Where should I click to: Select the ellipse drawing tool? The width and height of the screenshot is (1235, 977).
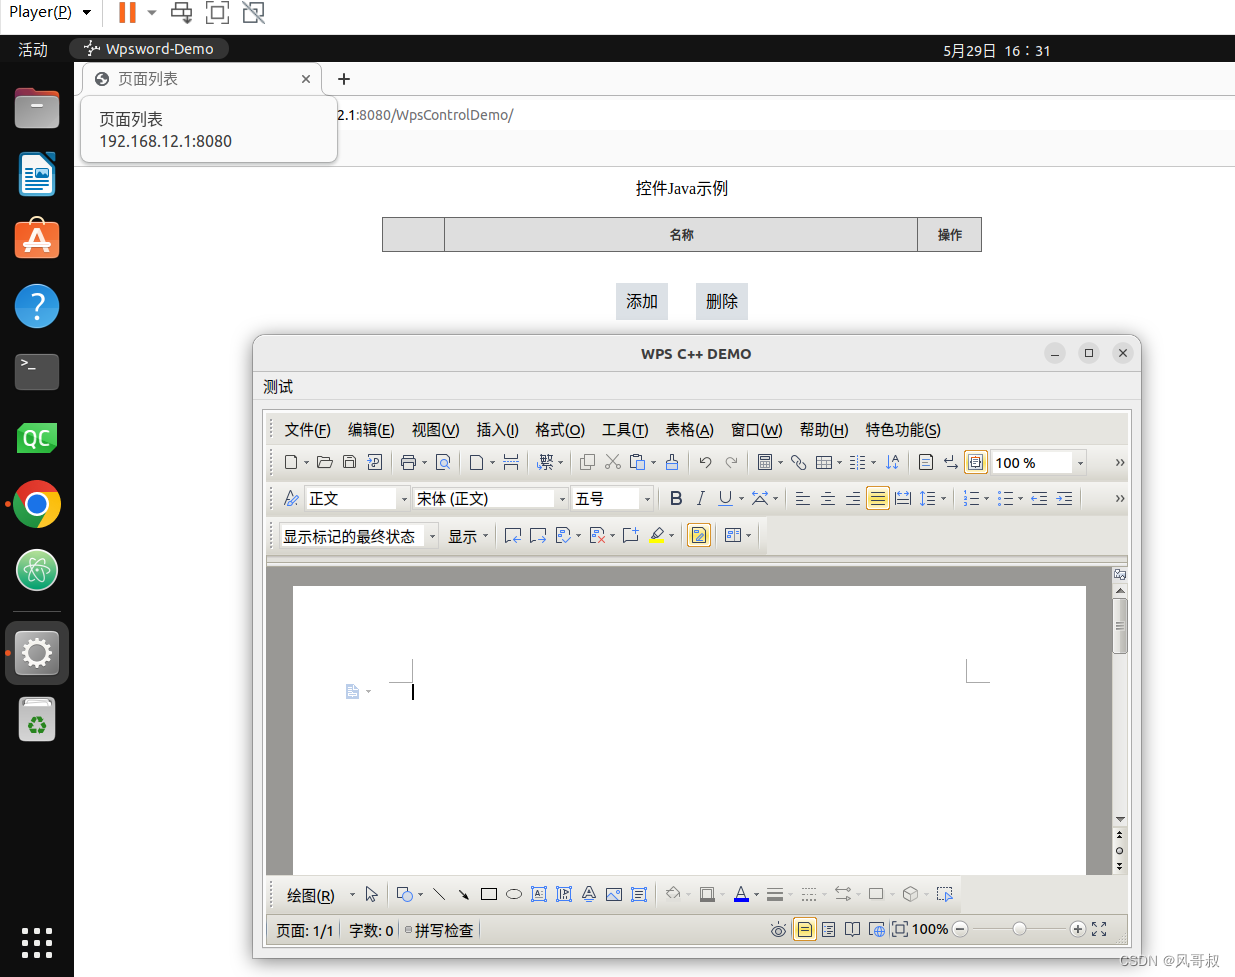point(514,894)
